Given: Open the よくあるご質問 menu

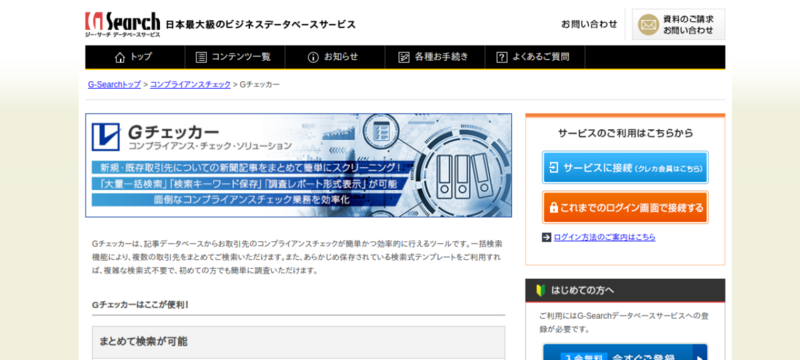Looking at the screenshot, I should (535, 57).
